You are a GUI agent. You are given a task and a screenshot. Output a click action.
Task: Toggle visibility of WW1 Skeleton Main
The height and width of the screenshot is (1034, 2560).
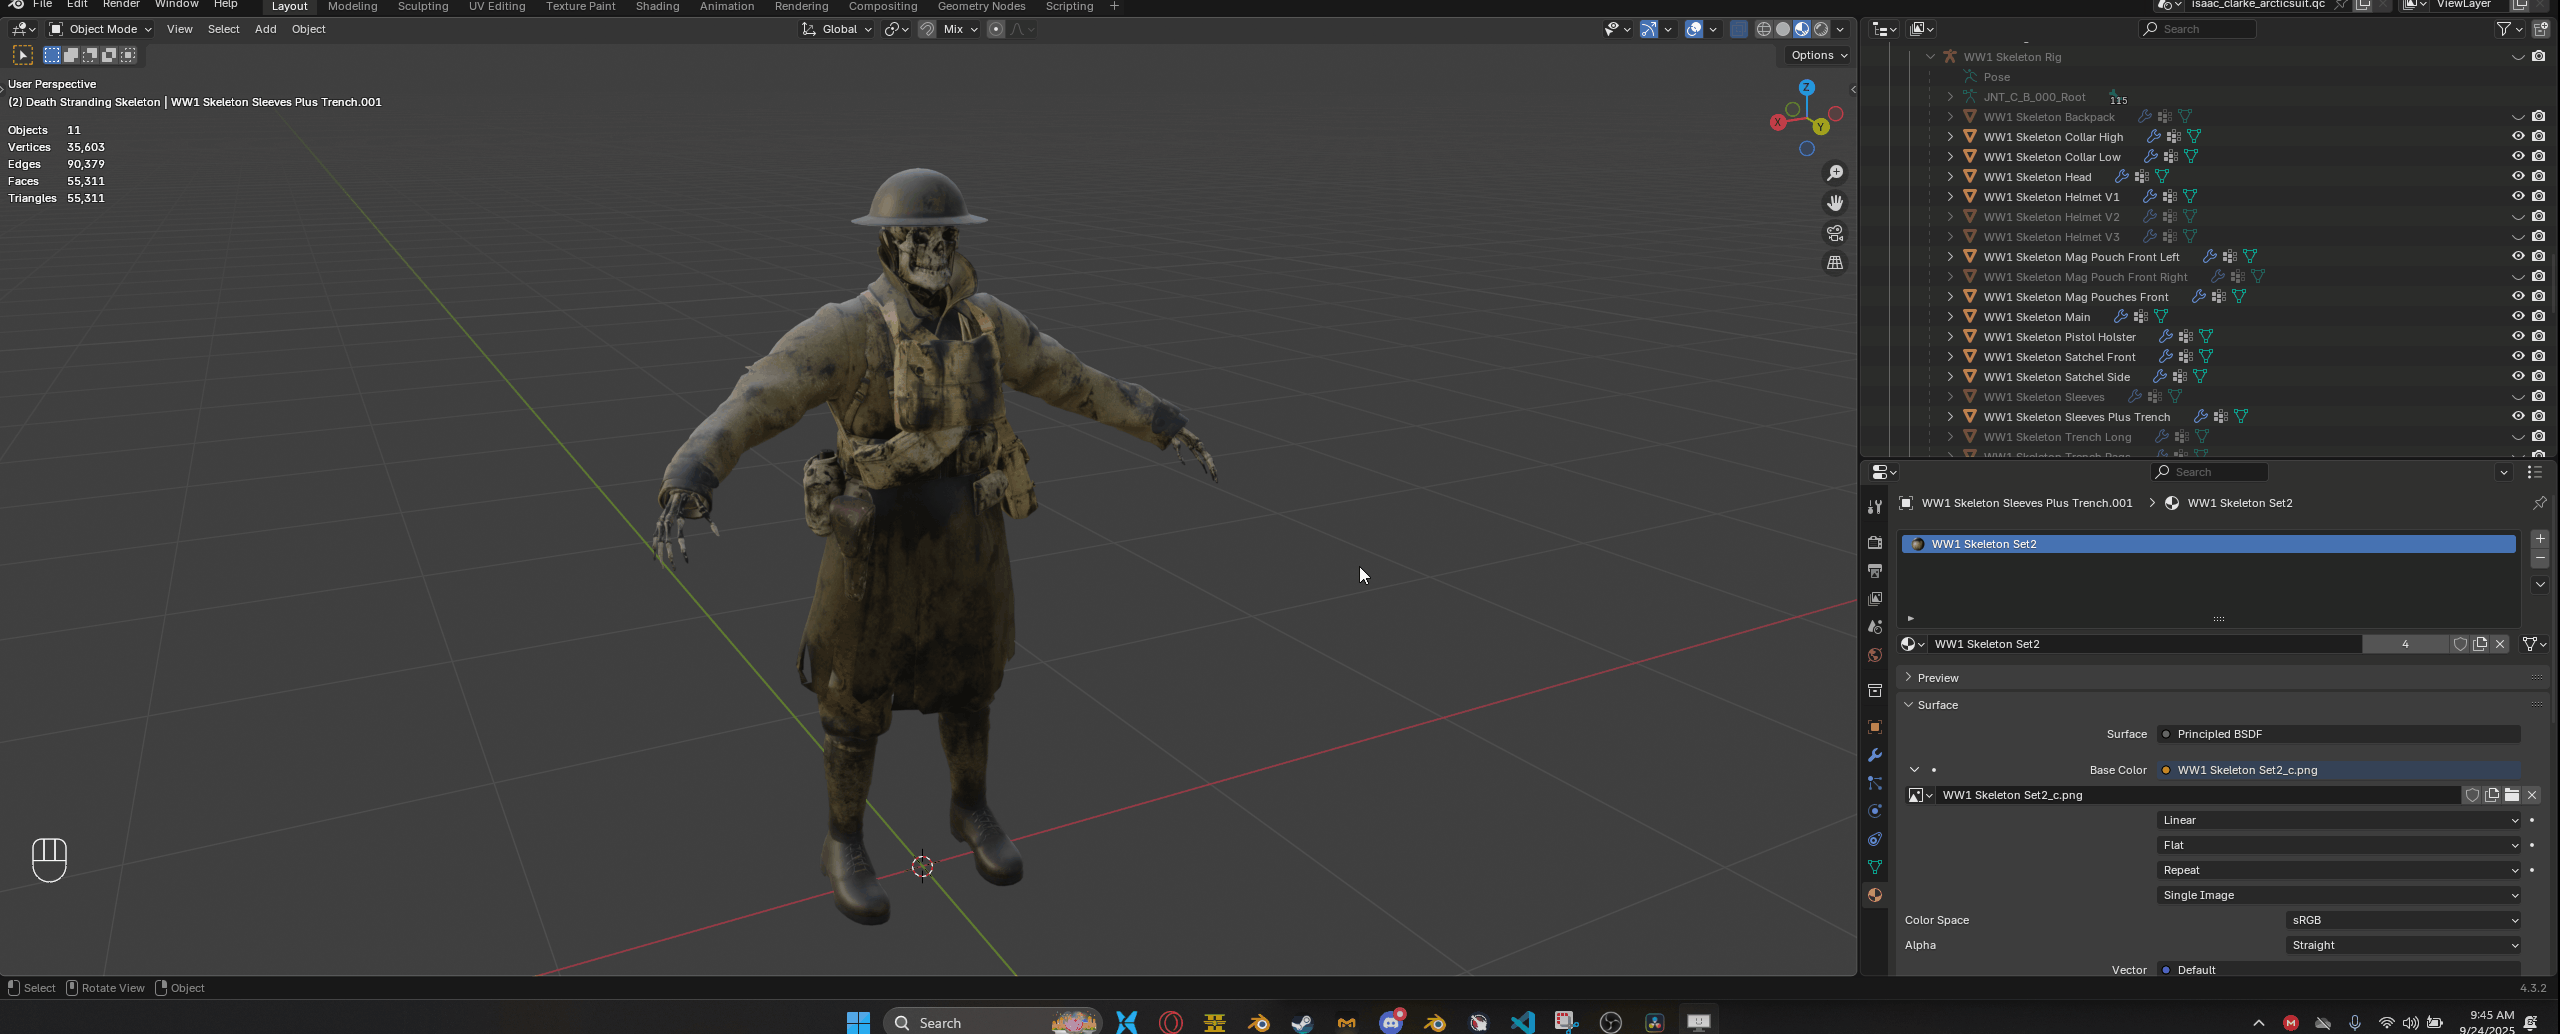point(2518,316)
